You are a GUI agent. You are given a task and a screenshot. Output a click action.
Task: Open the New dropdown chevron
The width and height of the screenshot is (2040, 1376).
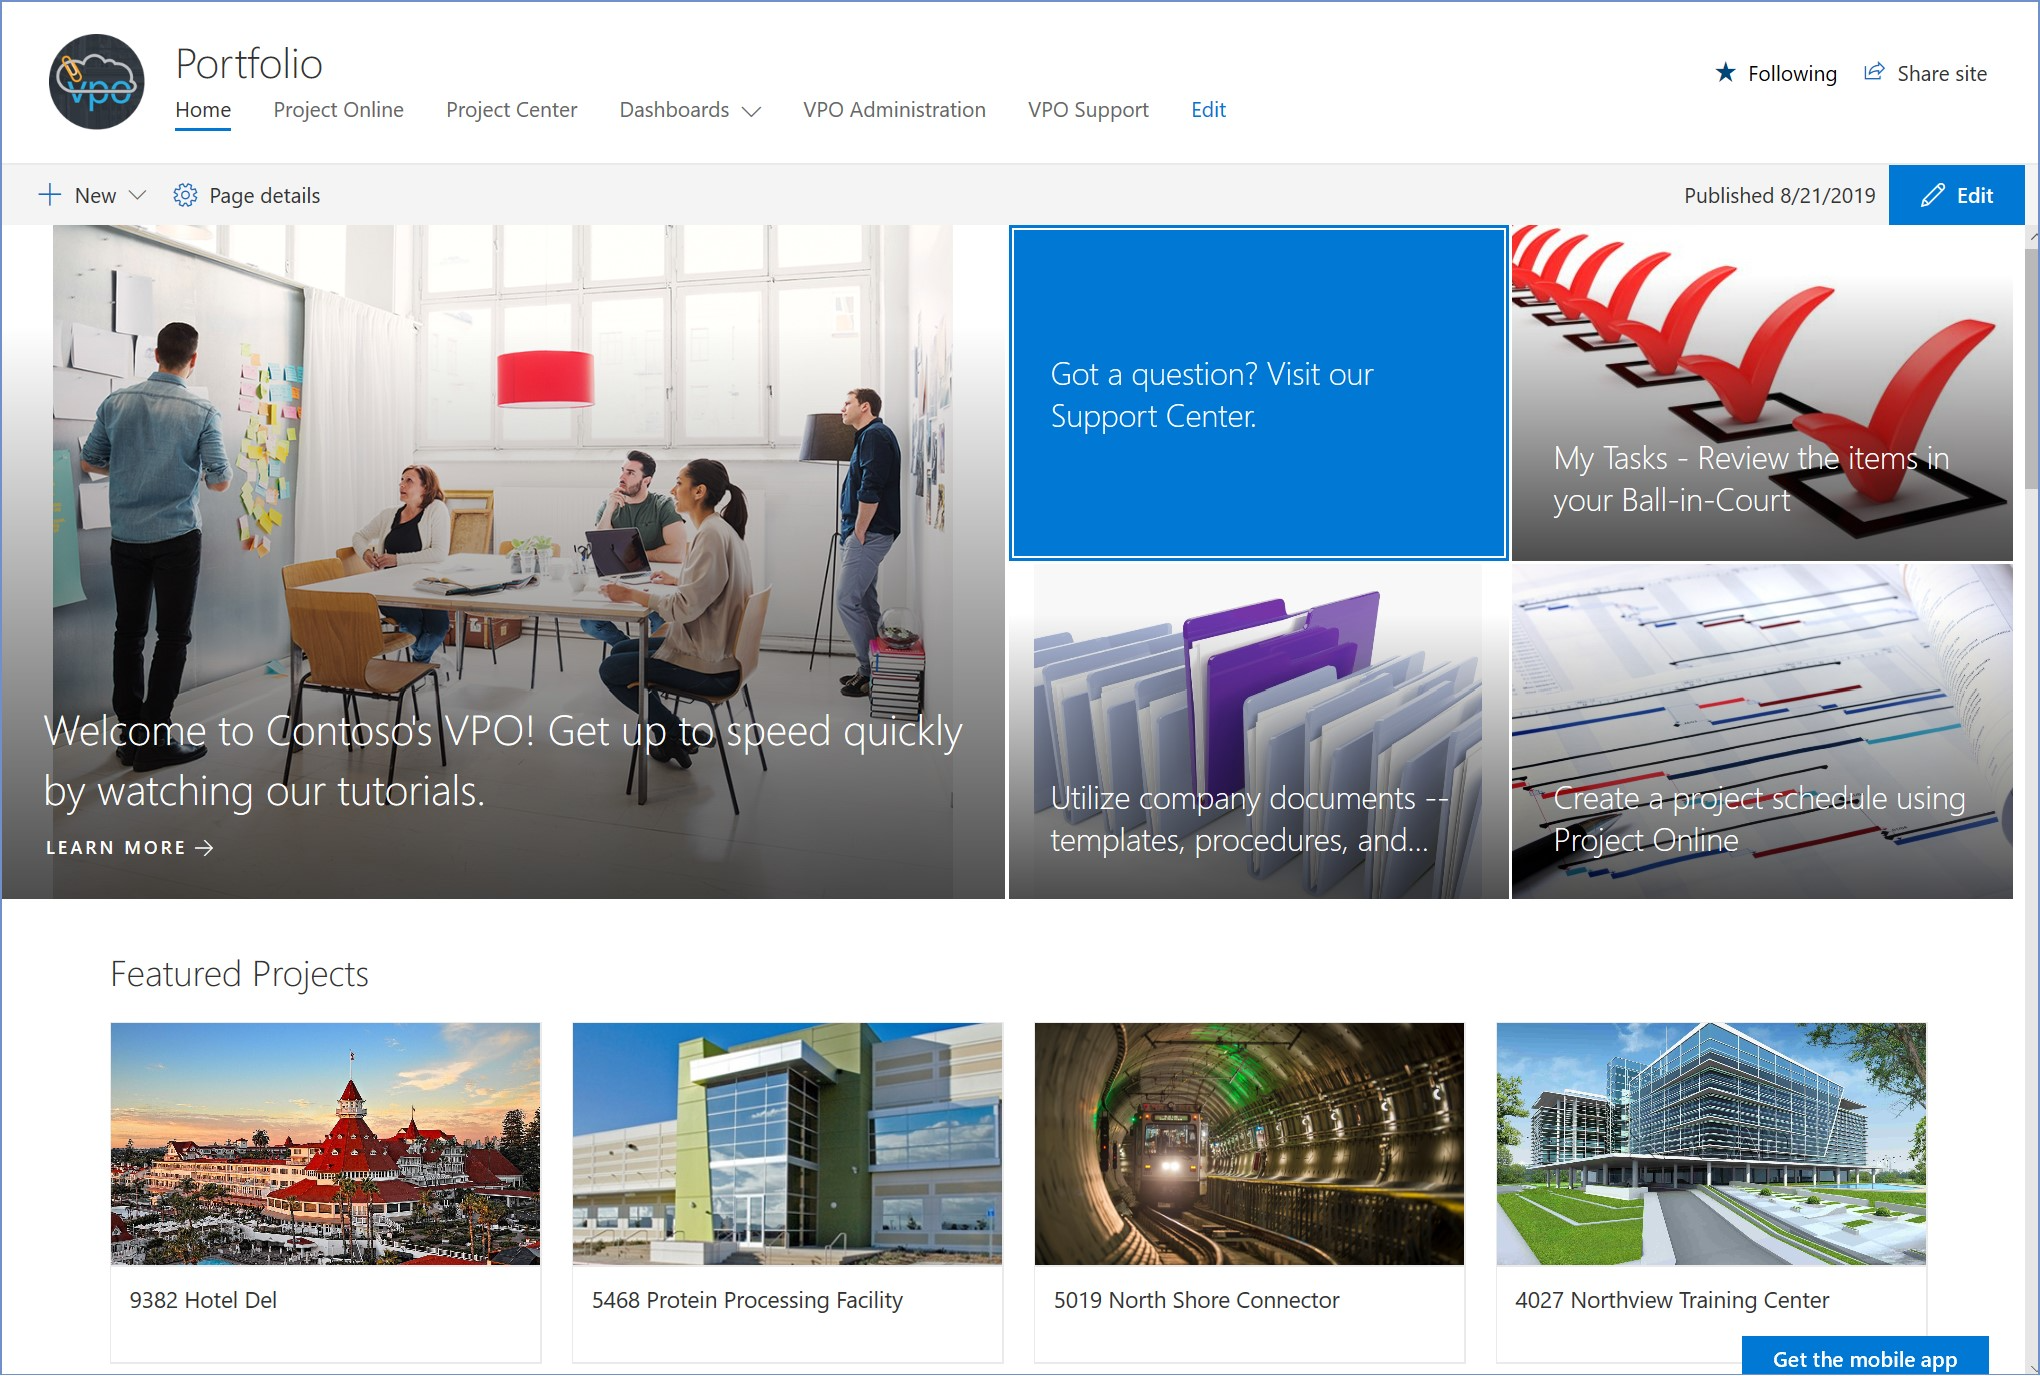(137, 195)
